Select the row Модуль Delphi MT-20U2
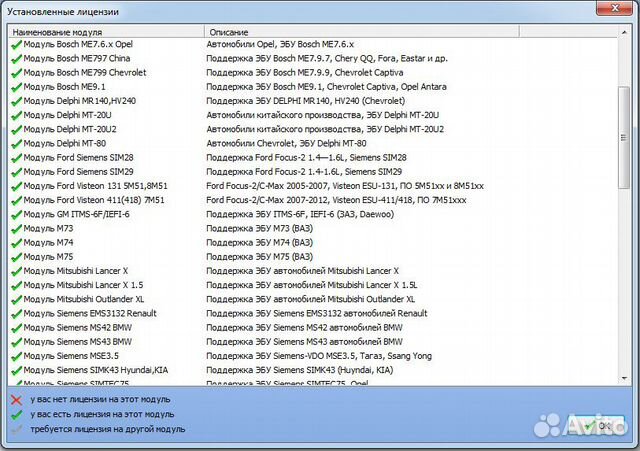640x451 pixels. [x=313, y=129]
